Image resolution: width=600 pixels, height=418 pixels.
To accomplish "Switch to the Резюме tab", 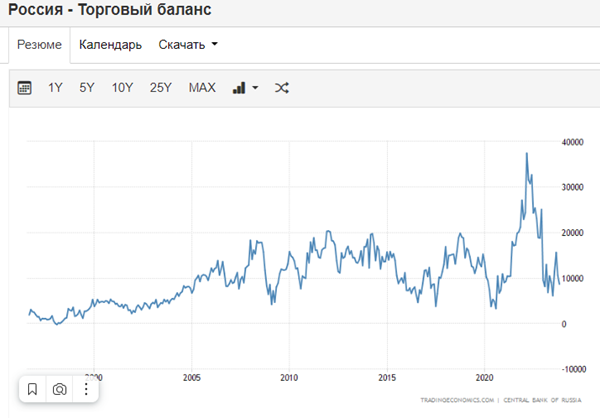I will [40, 45].
